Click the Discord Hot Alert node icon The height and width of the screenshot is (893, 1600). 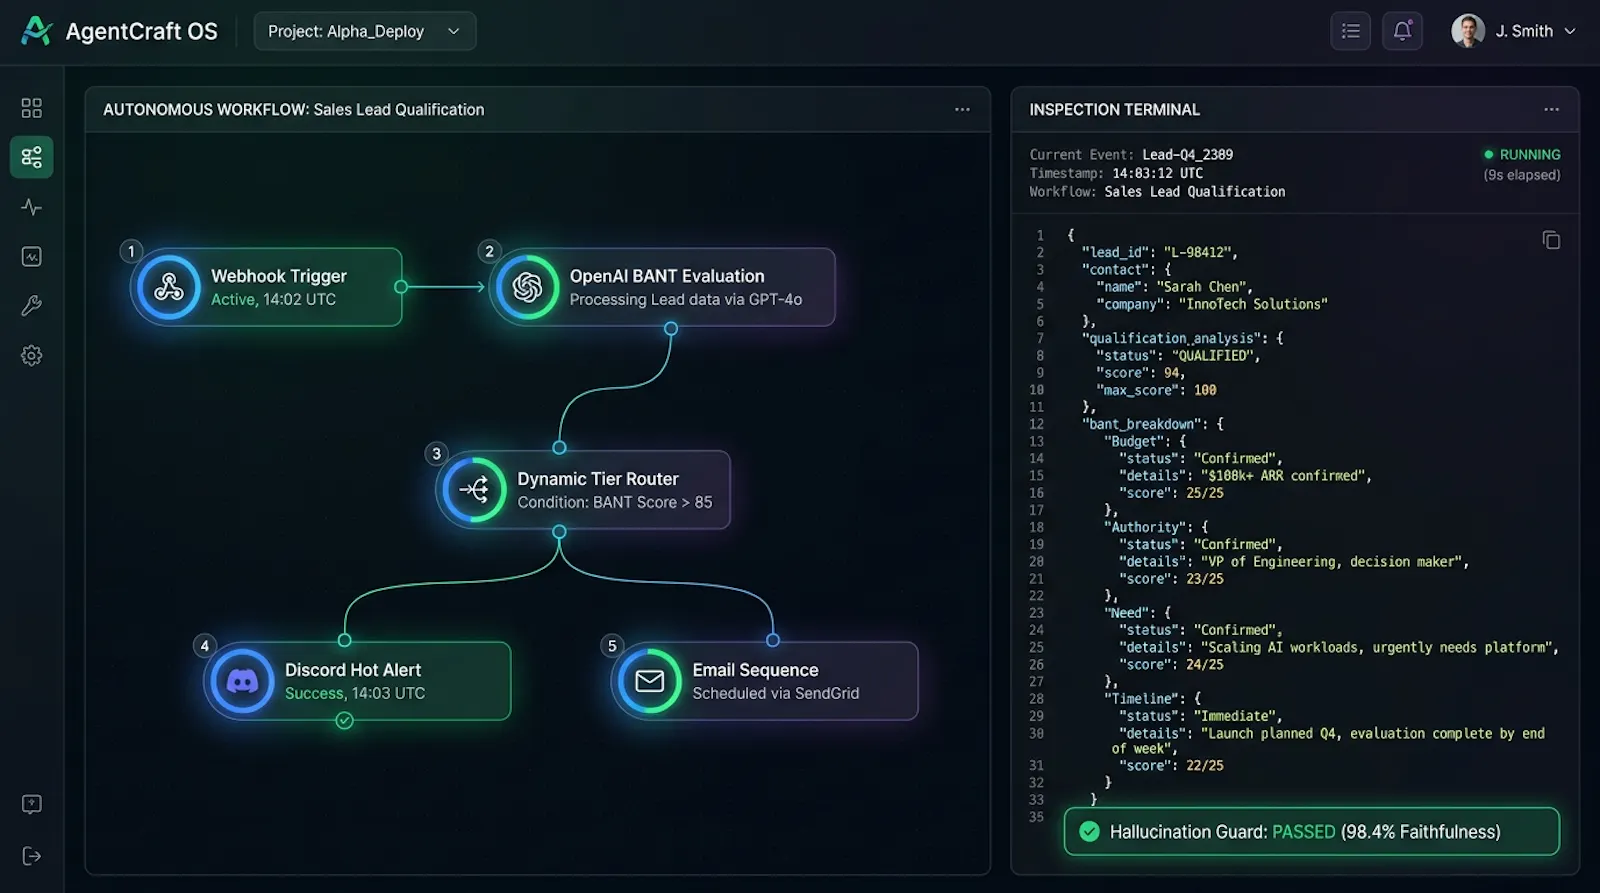tap(242, 681)
